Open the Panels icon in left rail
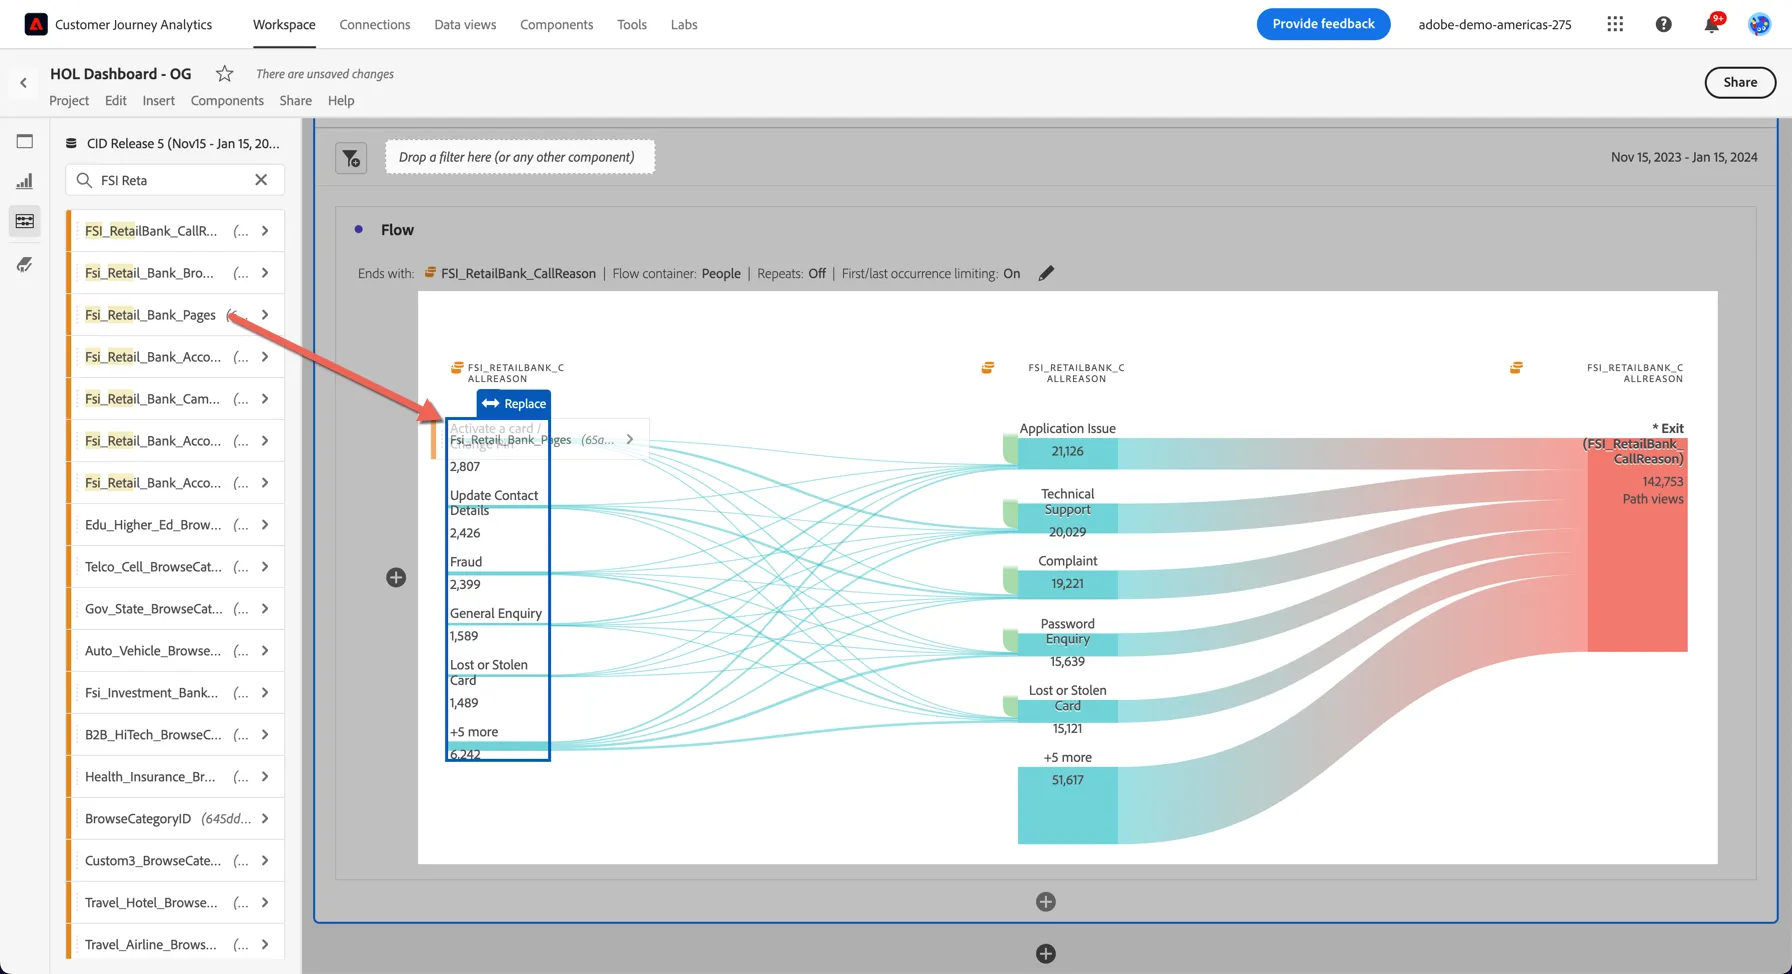 coord(25,141)
